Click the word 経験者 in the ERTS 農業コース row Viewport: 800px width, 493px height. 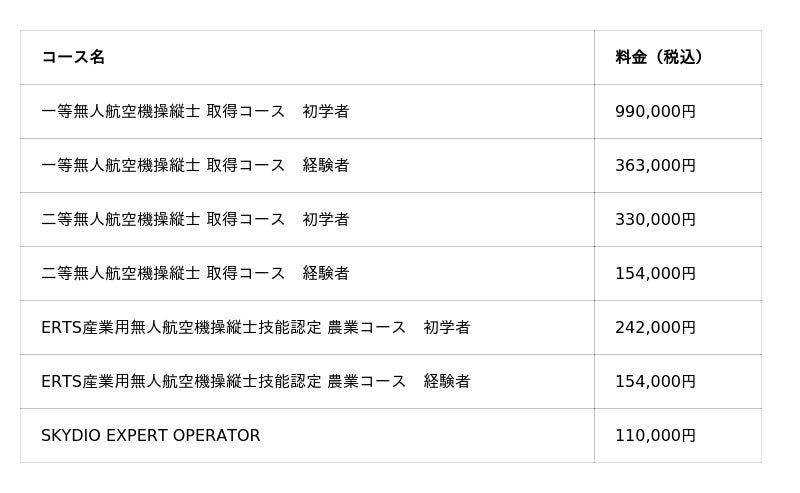447,382
